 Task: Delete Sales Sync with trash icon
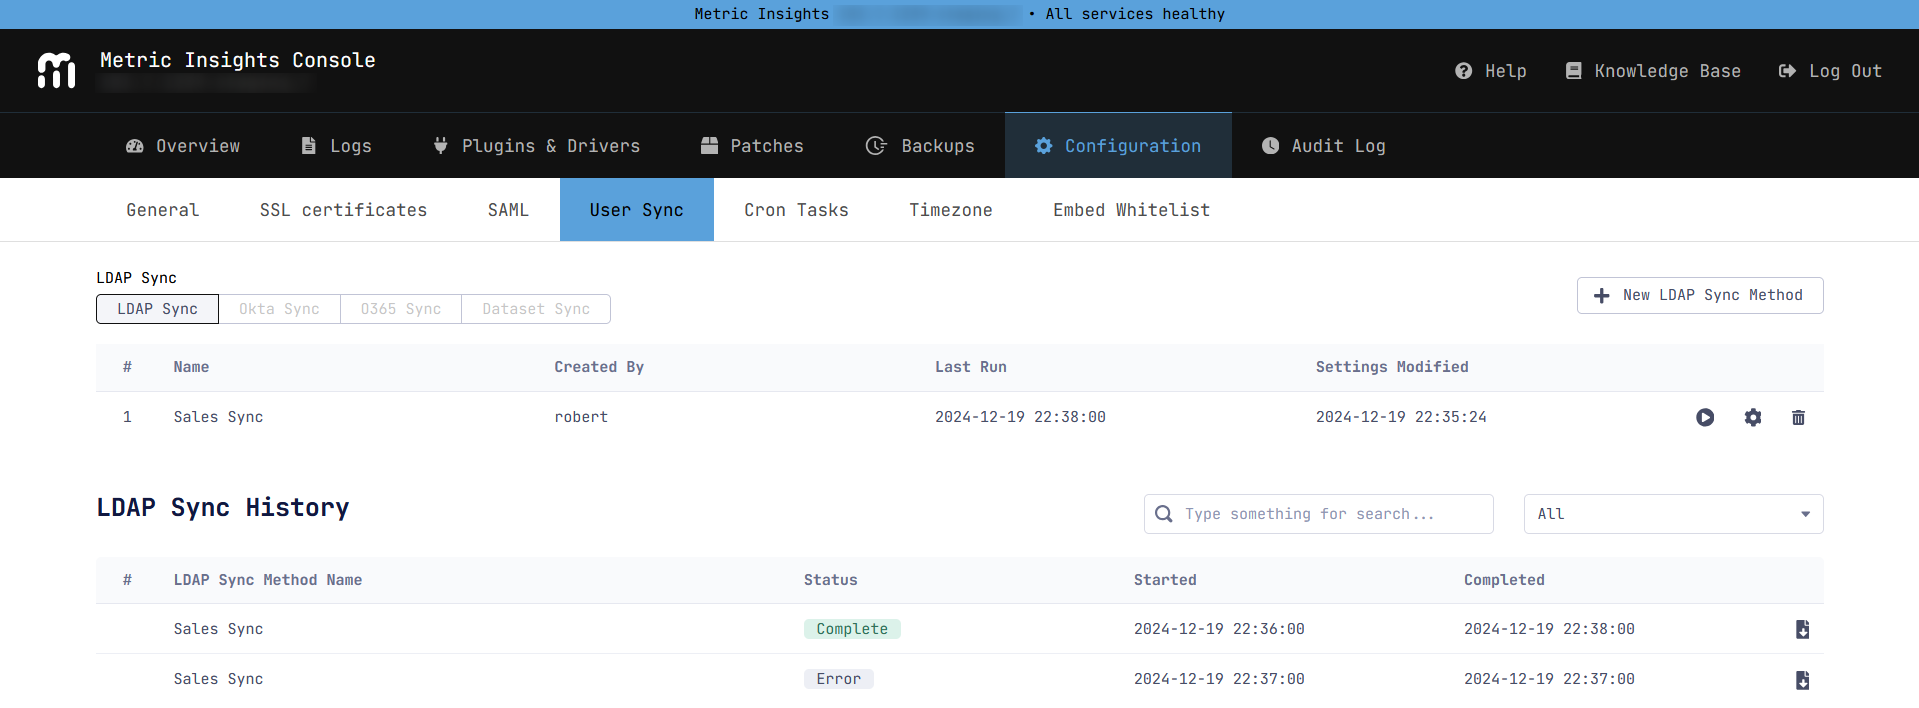click(1798, 417)
